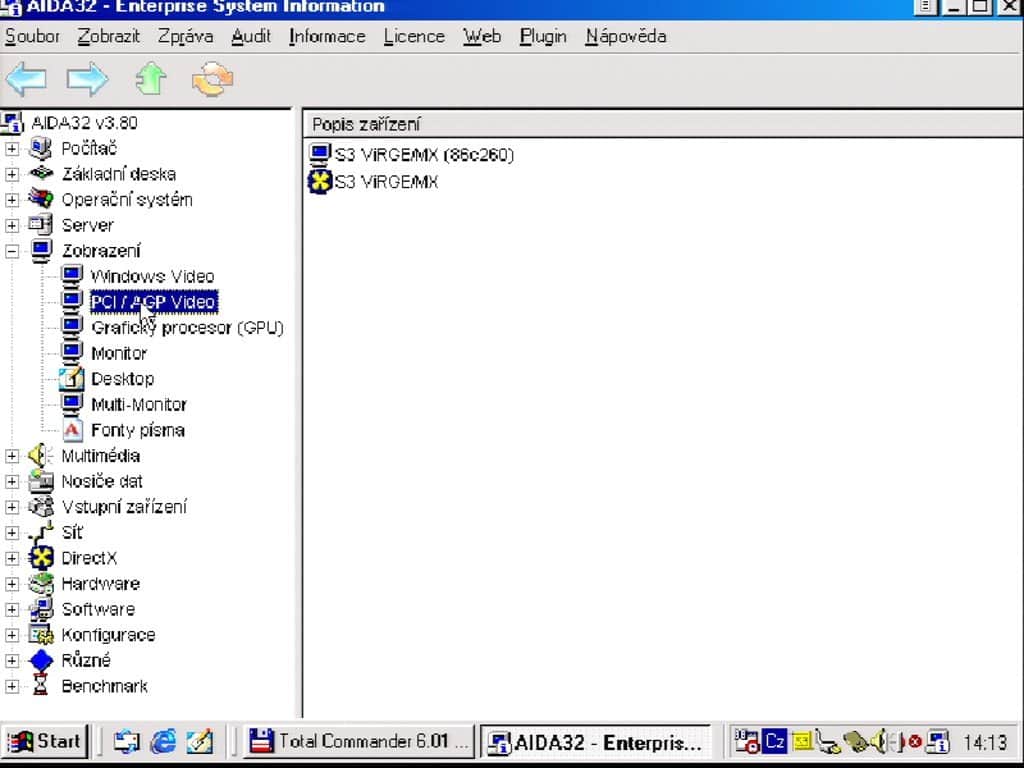Click the Show Desktop quick launch icon
Viewport: 1024px width, 768px height.
point(199,741)
